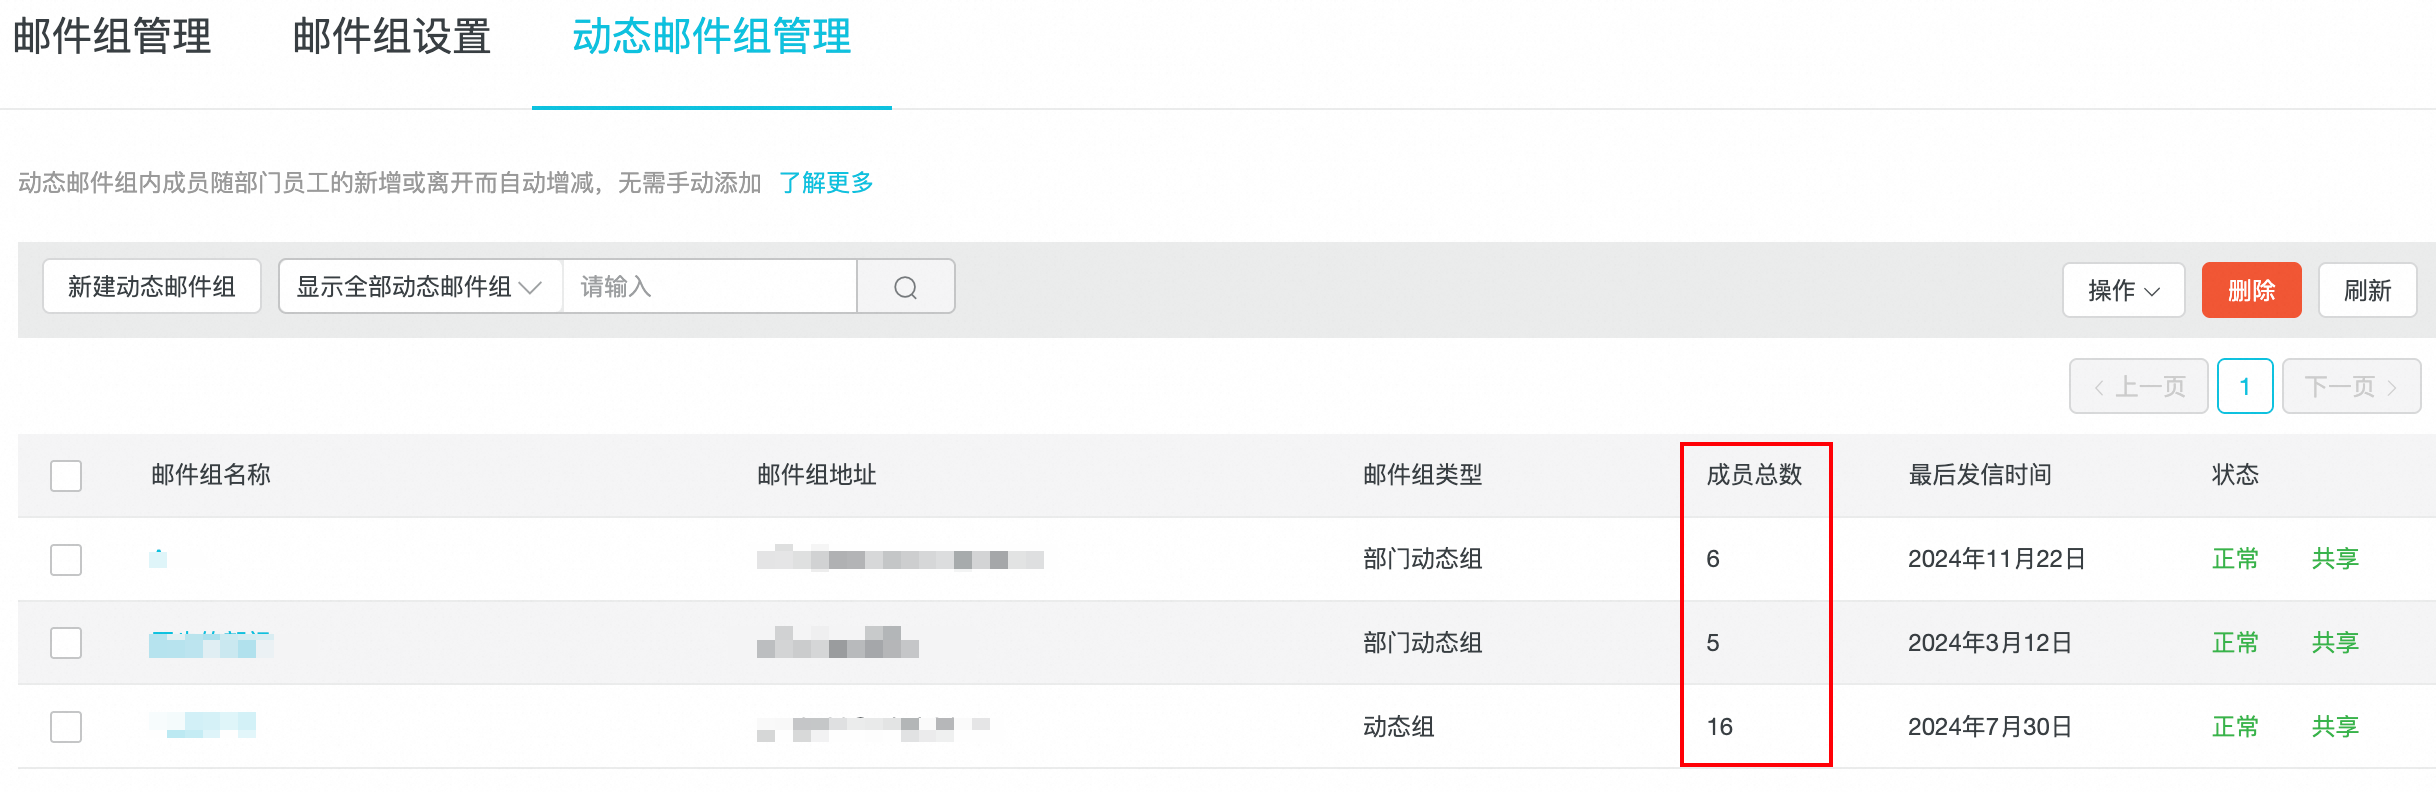Image resolution: width=2436 pixels, height=792 pixels.
Task: Click the 刷新 button
Action: (x=2367, y=290)
